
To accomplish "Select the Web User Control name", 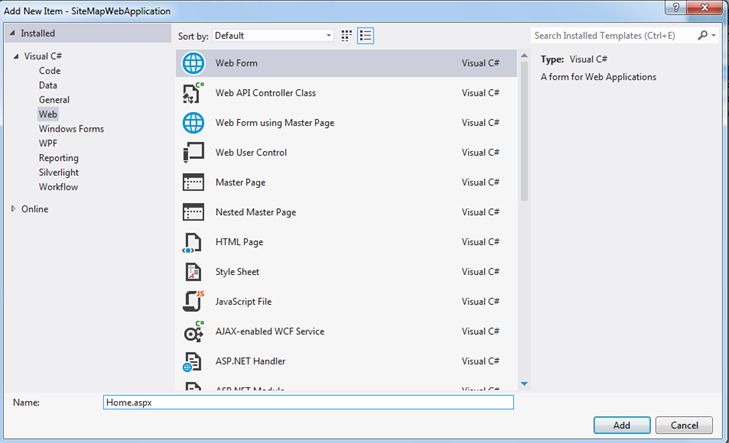I will point(251,152).
